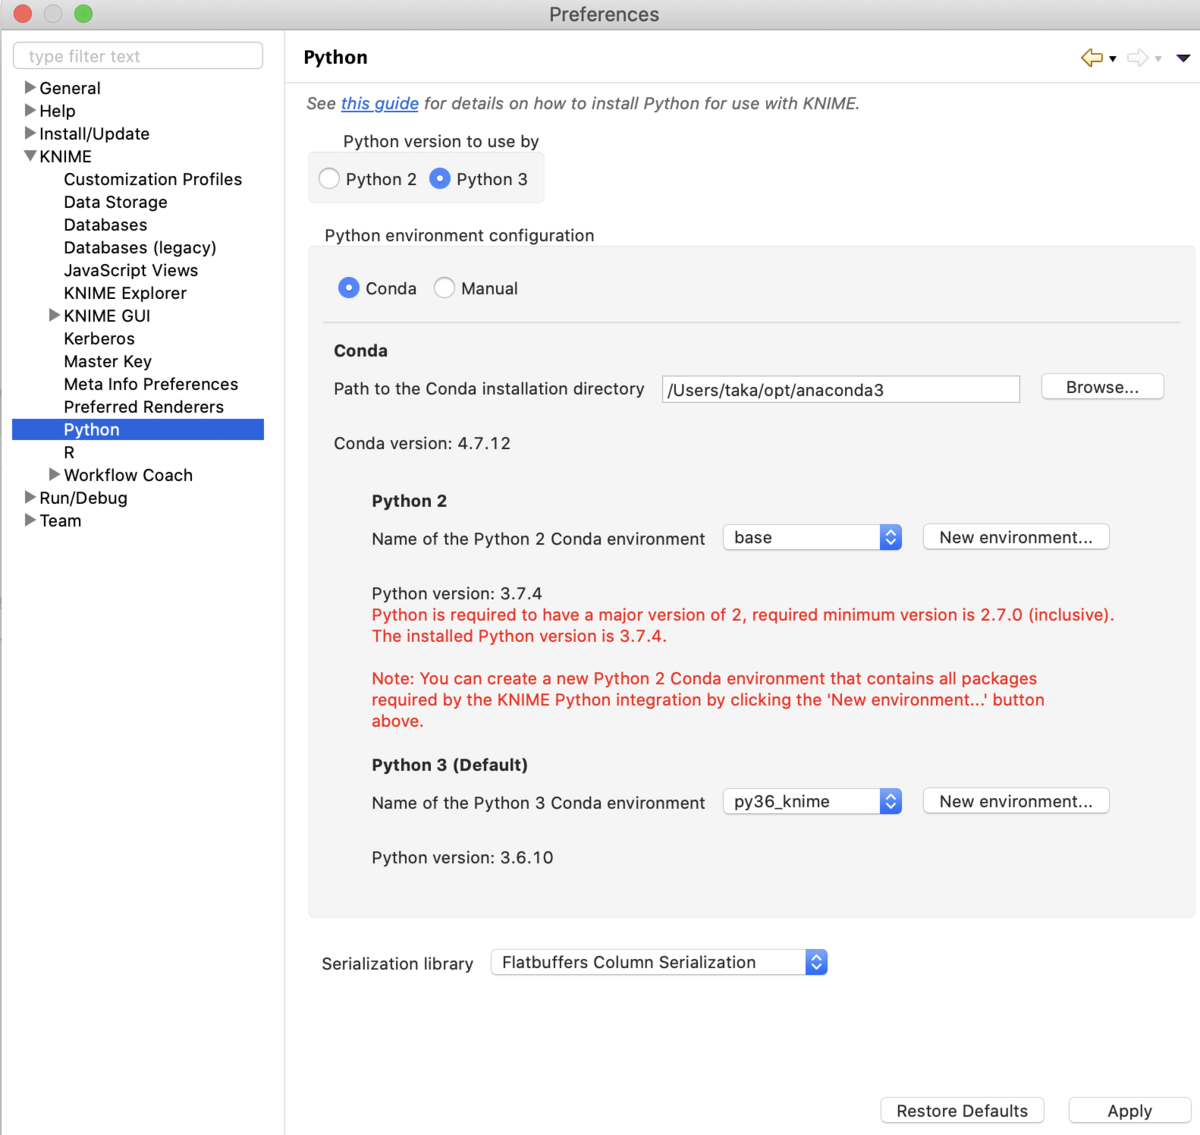Open the 'this guide' link
The width and height of the screenshot is (1200, 1135).
380,103
